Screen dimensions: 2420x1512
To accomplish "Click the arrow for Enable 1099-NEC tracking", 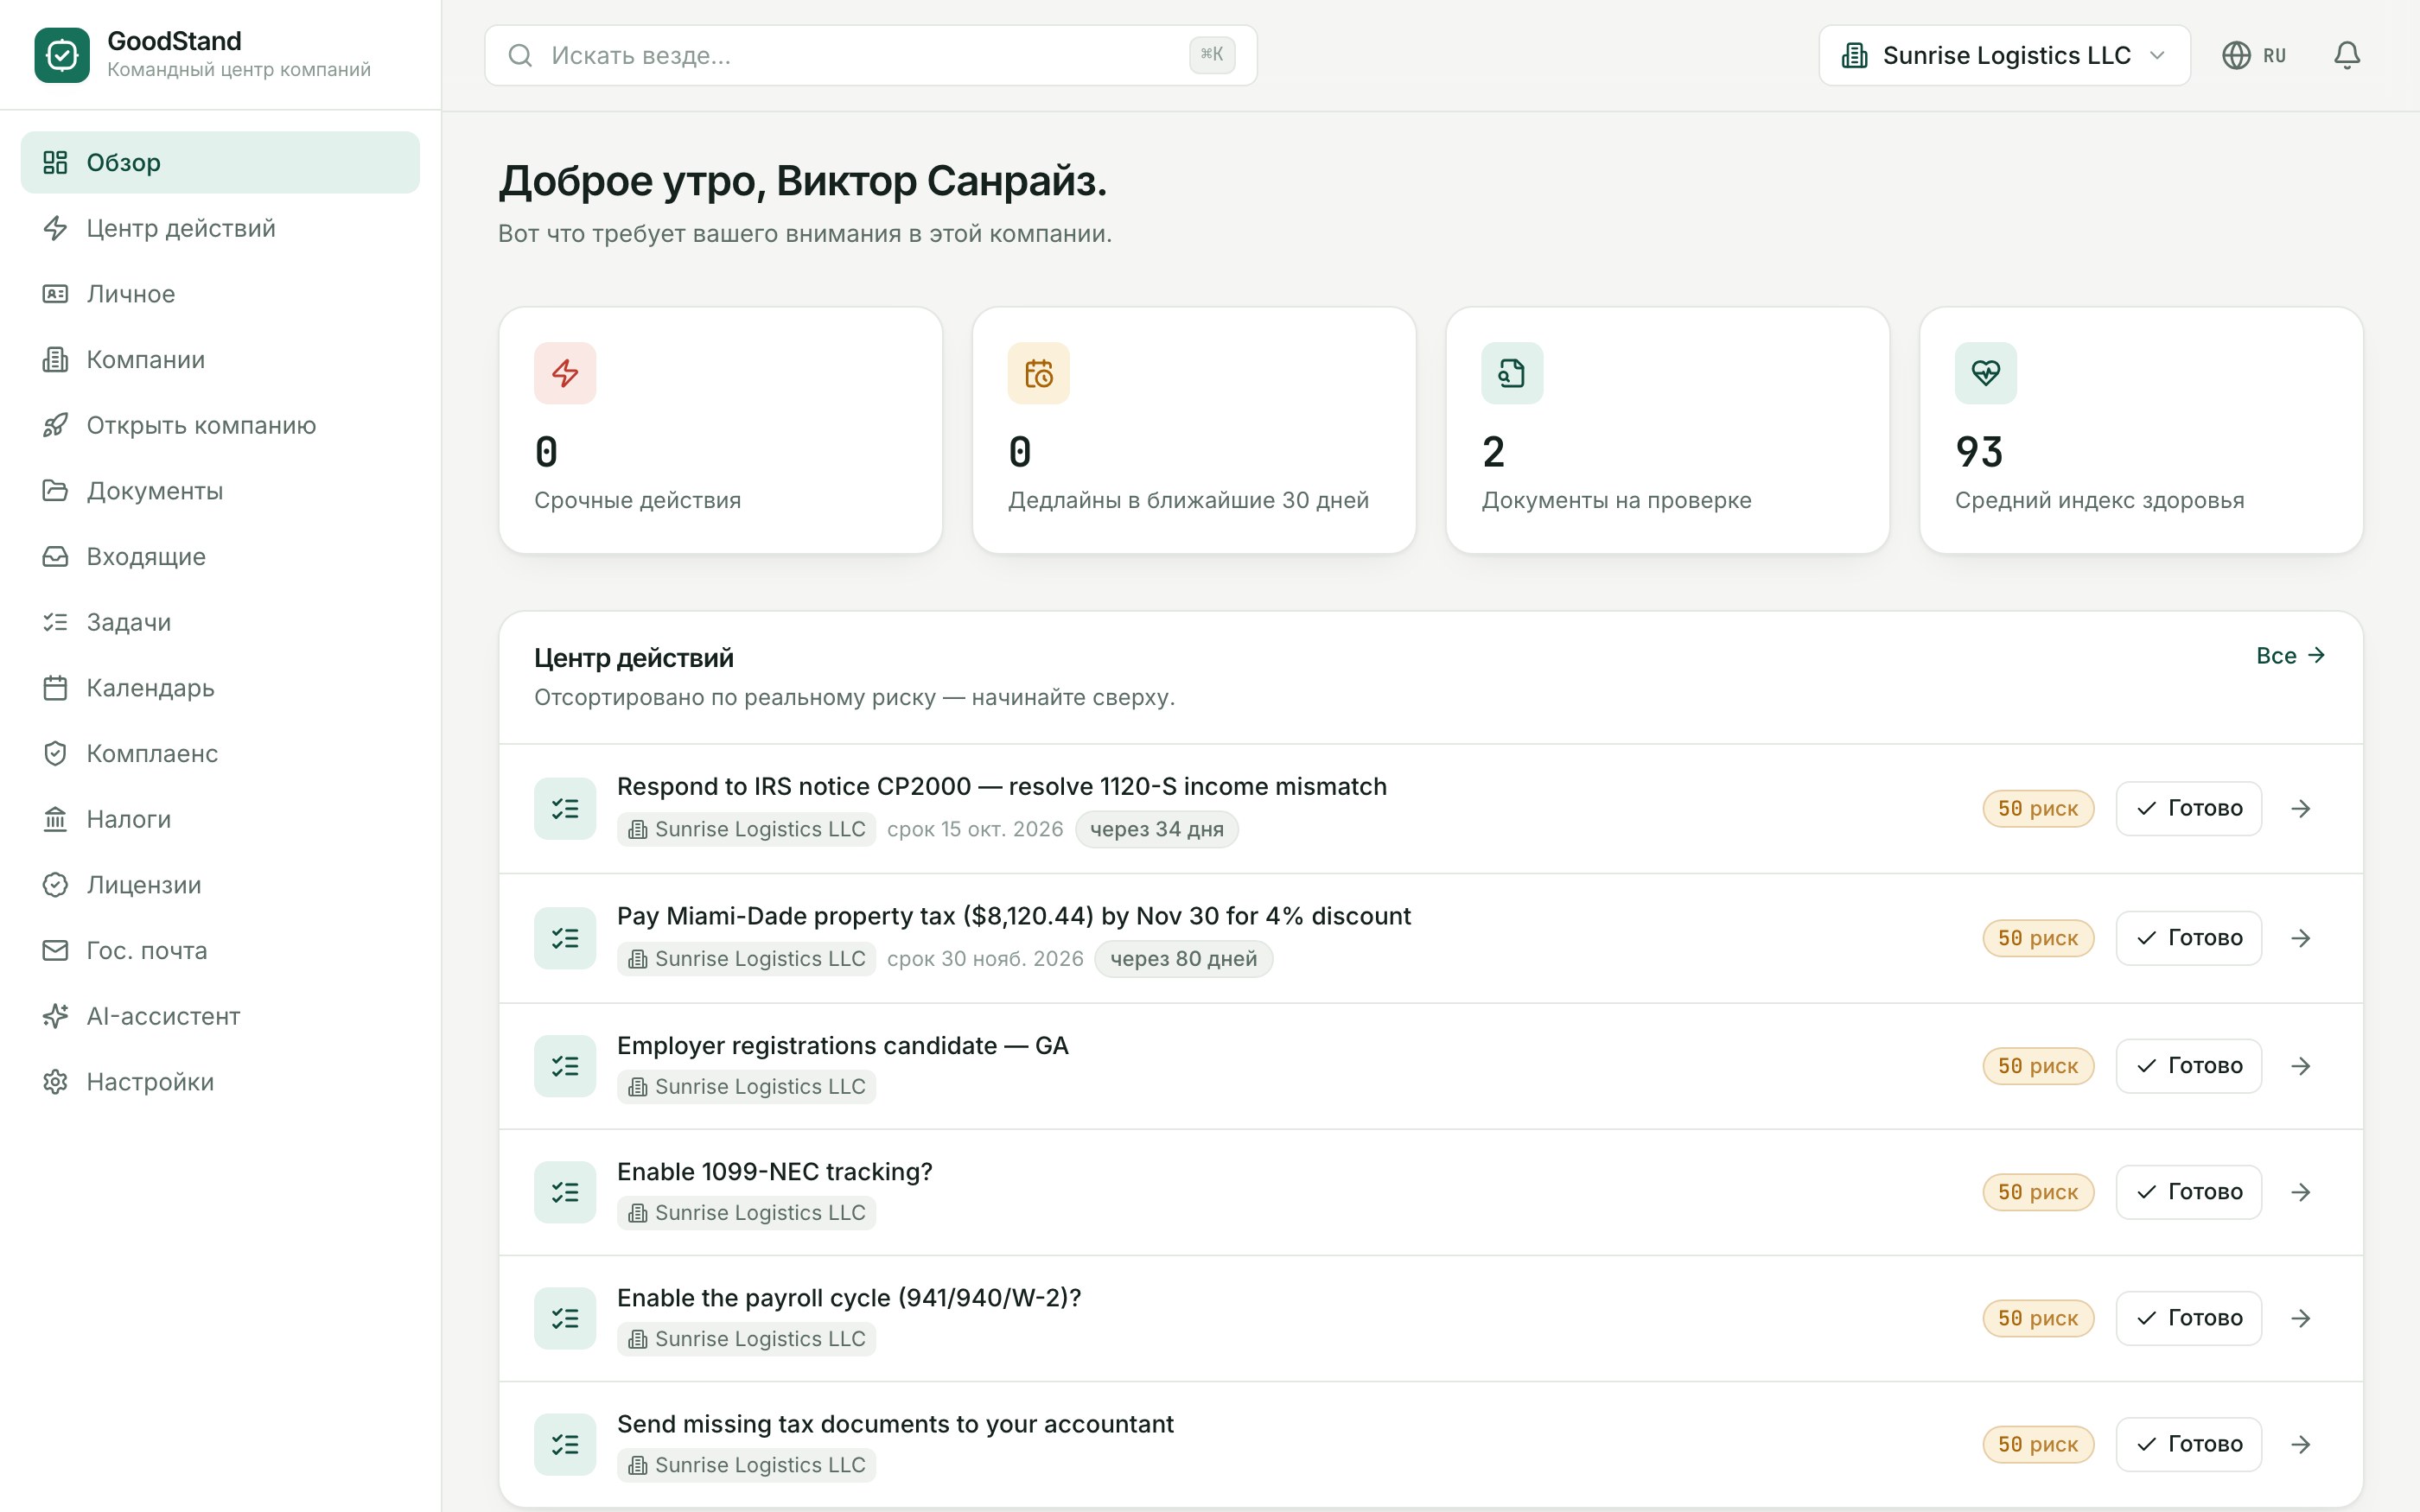I will [2301, 1192].
